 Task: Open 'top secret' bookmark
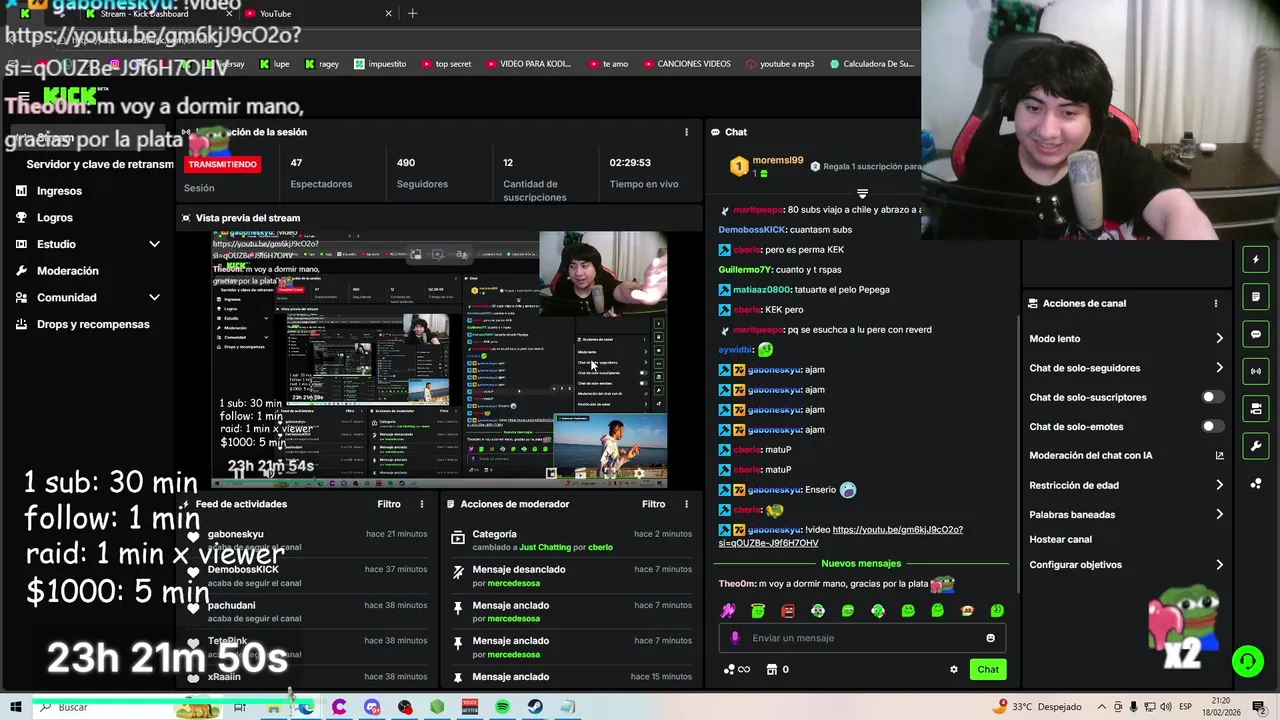(445, 64)
